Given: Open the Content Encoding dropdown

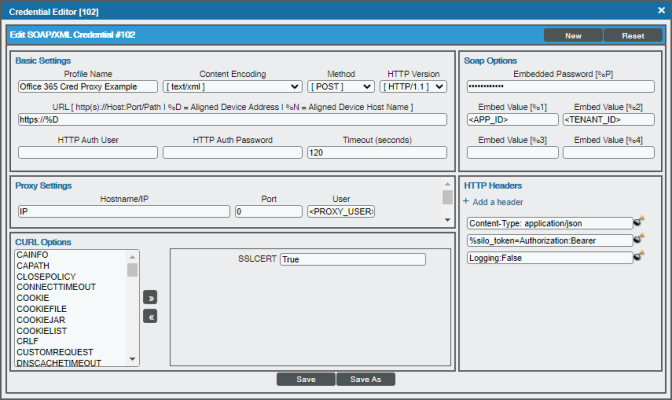Looking at the screenshot, I should [233, 87].
